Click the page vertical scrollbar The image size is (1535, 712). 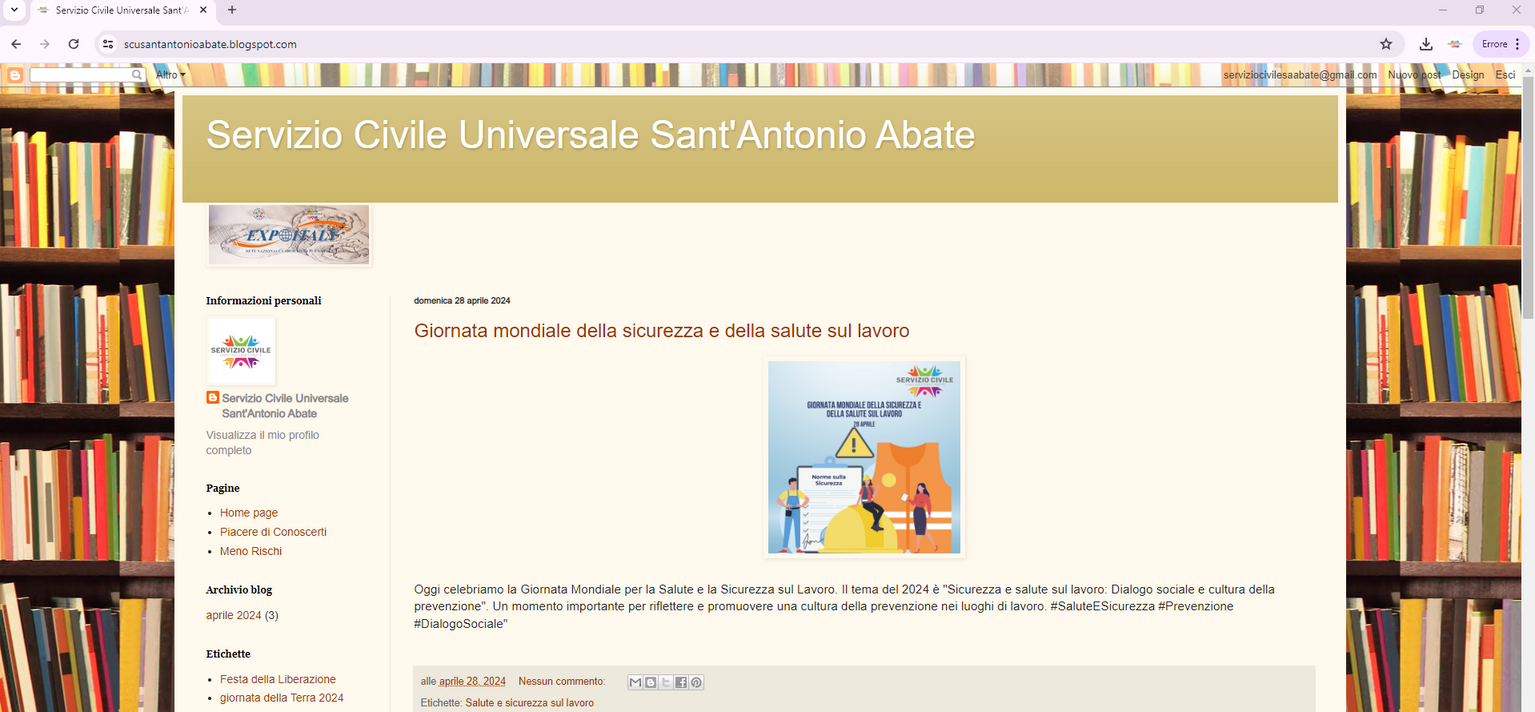[x=1527, y=200]
